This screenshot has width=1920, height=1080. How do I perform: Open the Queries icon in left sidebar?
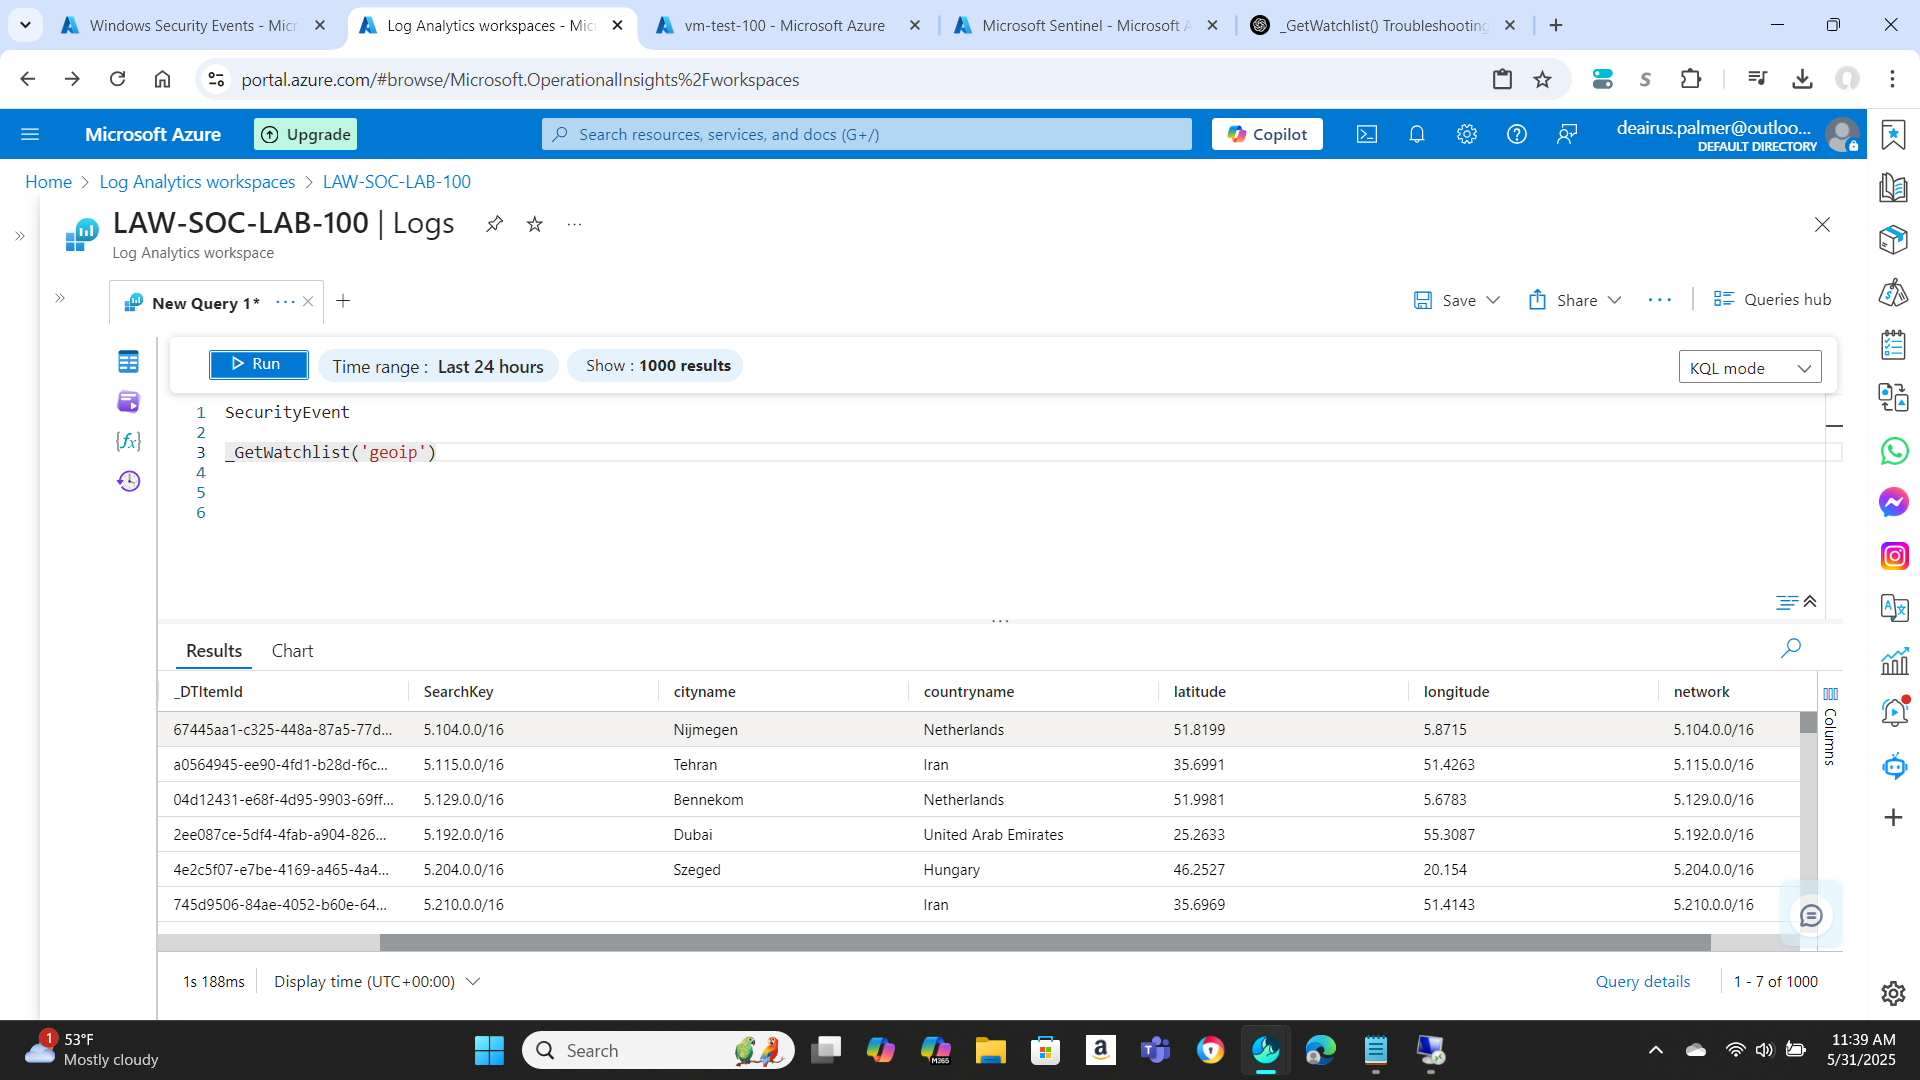(128, 401)
